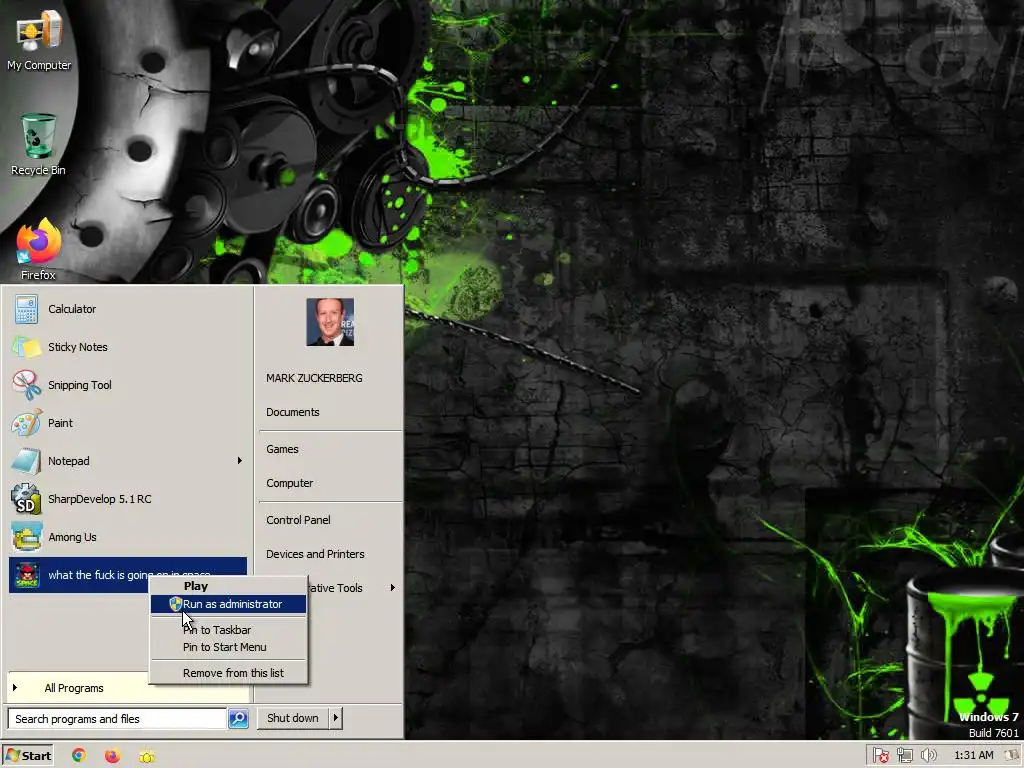
Task: Click the Sticky Notes icon
Action: tap(26, 347)
